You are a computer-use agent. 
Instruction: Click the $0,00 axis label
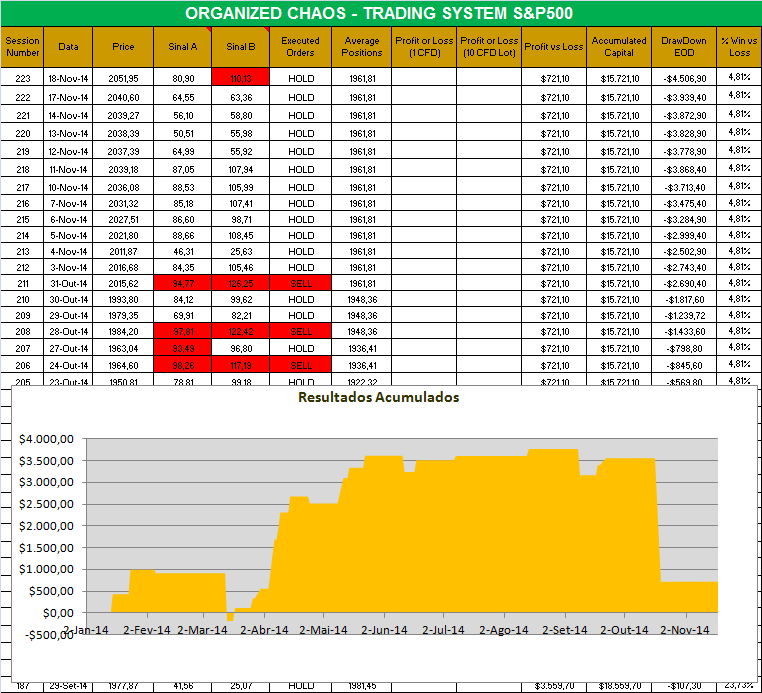point(57,613)
